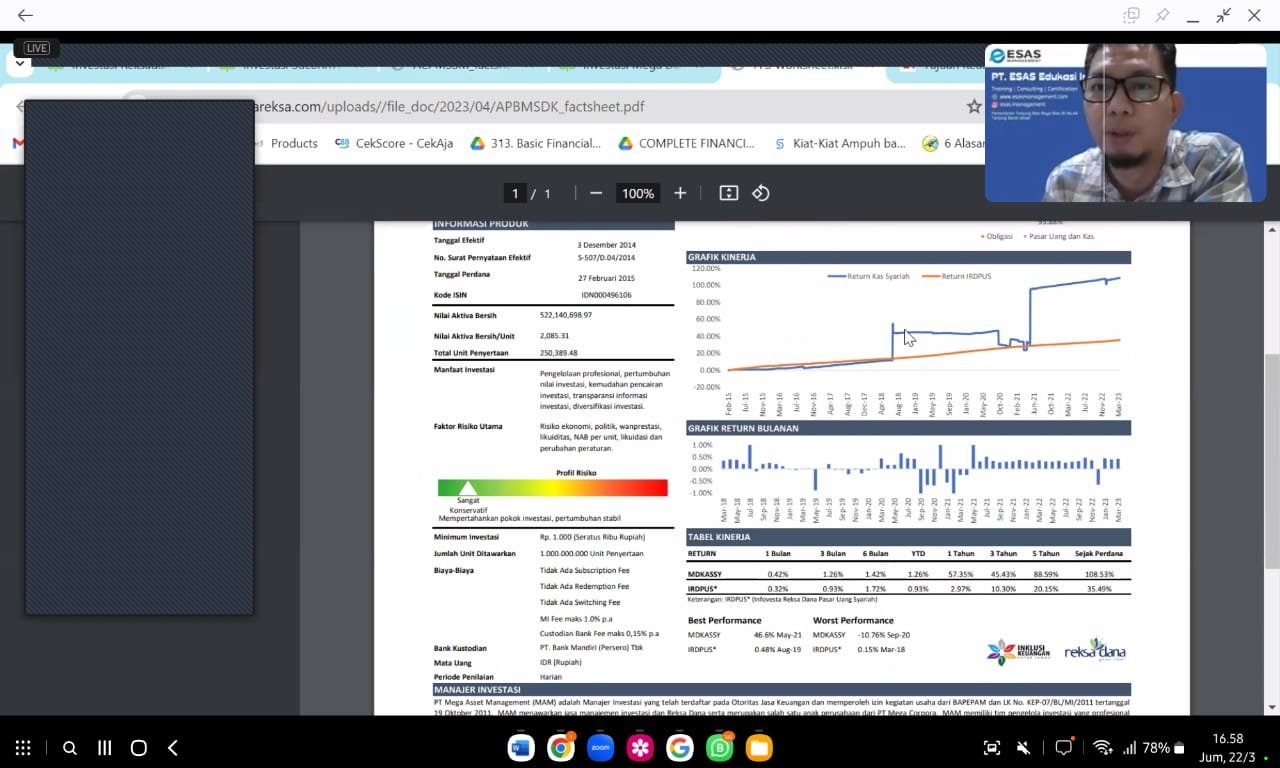Open Wi-Fi settings from the tray icon

pos(1103,748)
